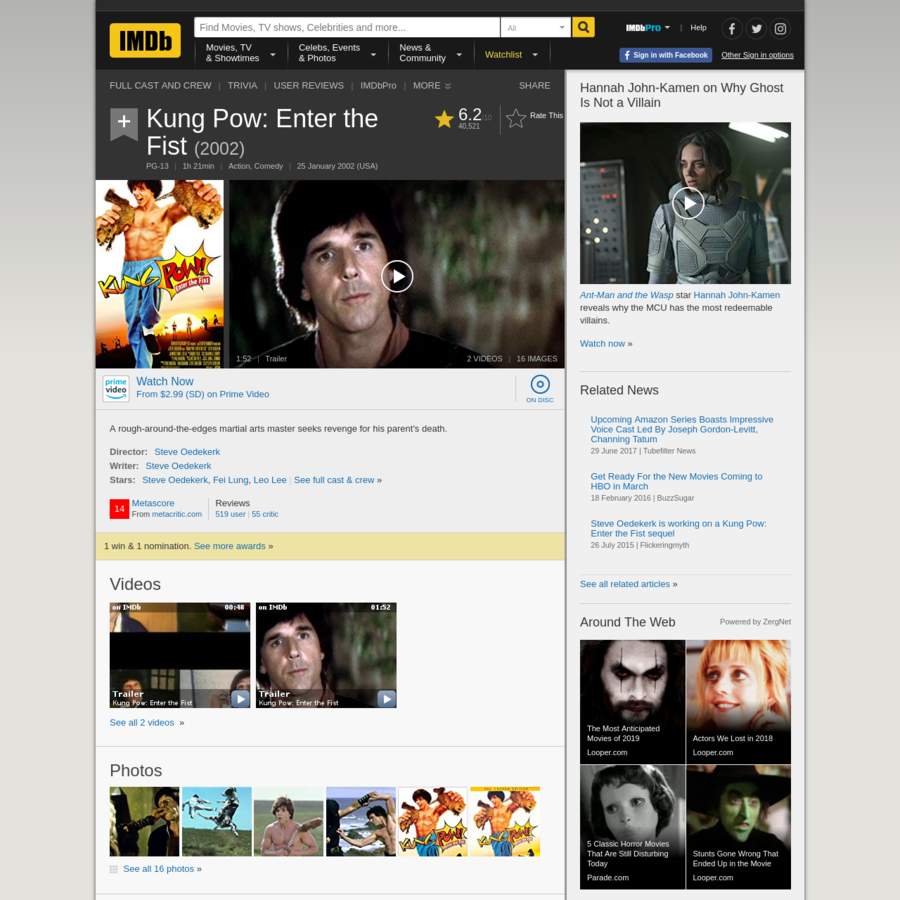Viewport: 900px width, 900px height.
Task: Click the yellow search magnifier button
Action: (583, 27)
